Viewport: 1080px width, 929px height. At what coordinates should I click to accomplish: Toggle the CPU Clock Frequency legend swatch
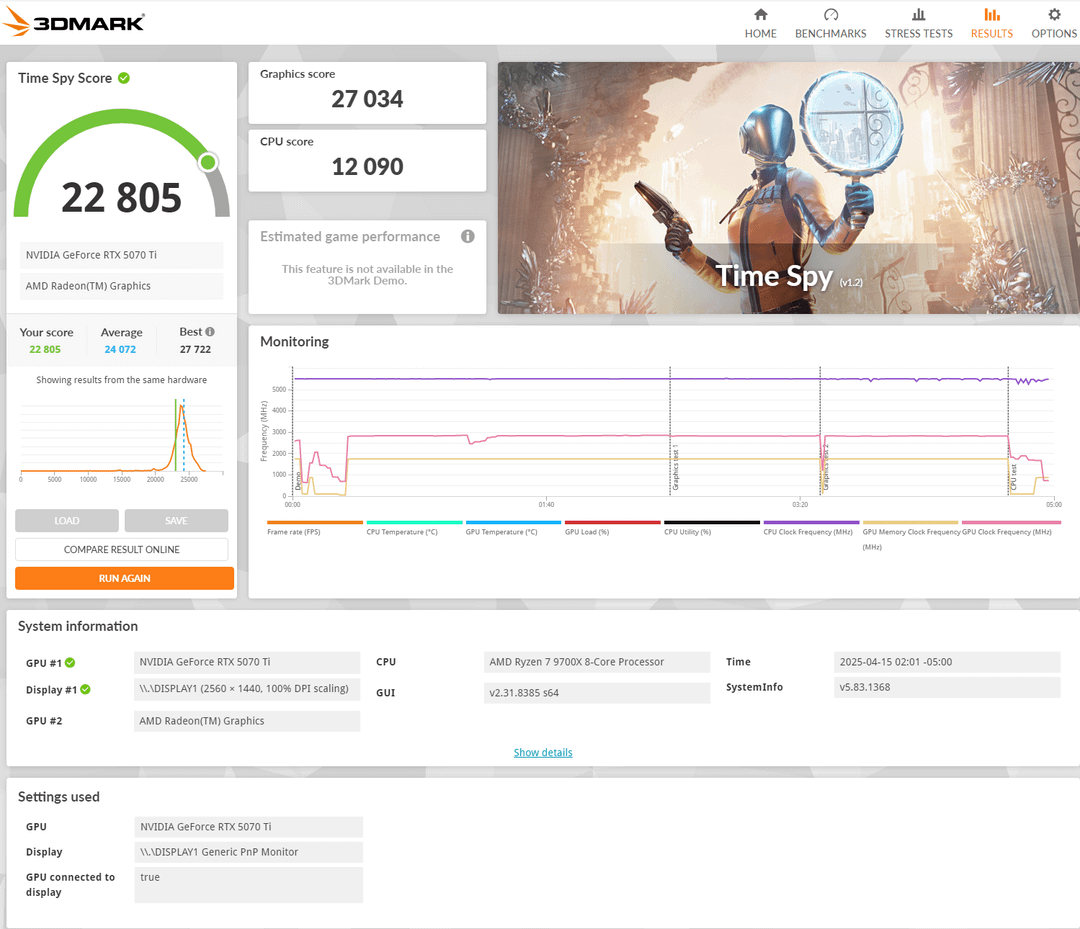811,523
